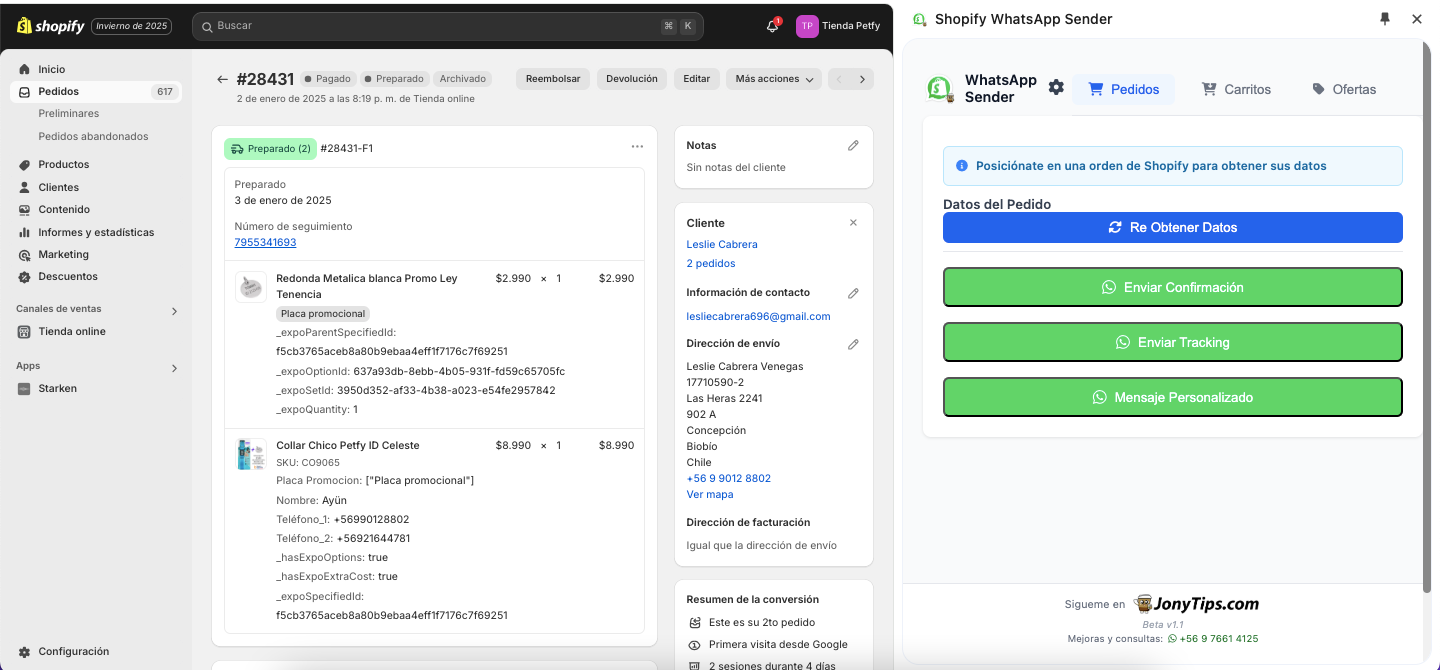Click Re Obtener Datos button
This screenshot has width=1440, height=670.
[1173, 227]
